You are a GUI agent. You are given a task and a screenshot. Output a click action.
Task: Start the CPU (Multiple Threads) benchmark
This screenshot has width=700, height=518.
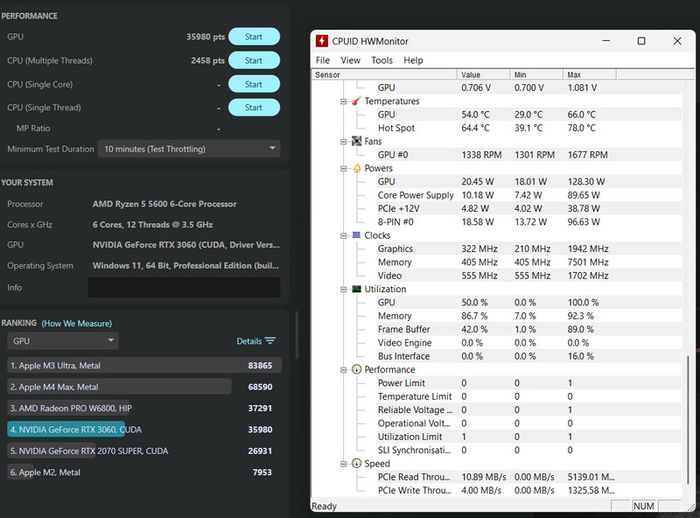point(254,60)
